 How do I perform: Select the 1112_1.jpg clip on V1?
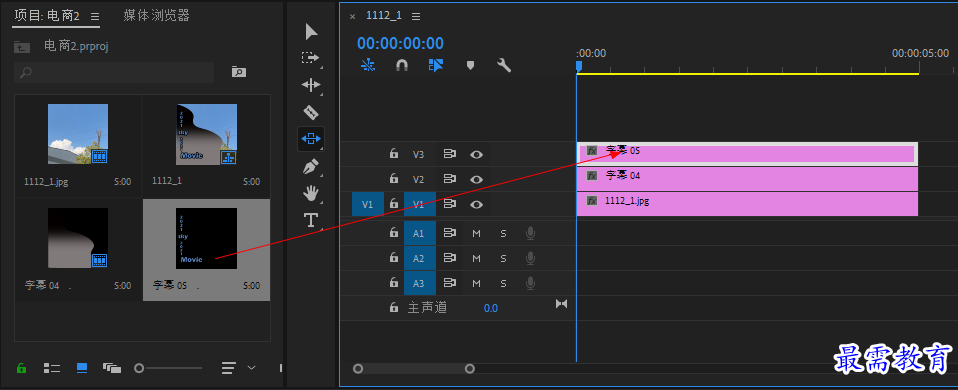tap(747, 204)
